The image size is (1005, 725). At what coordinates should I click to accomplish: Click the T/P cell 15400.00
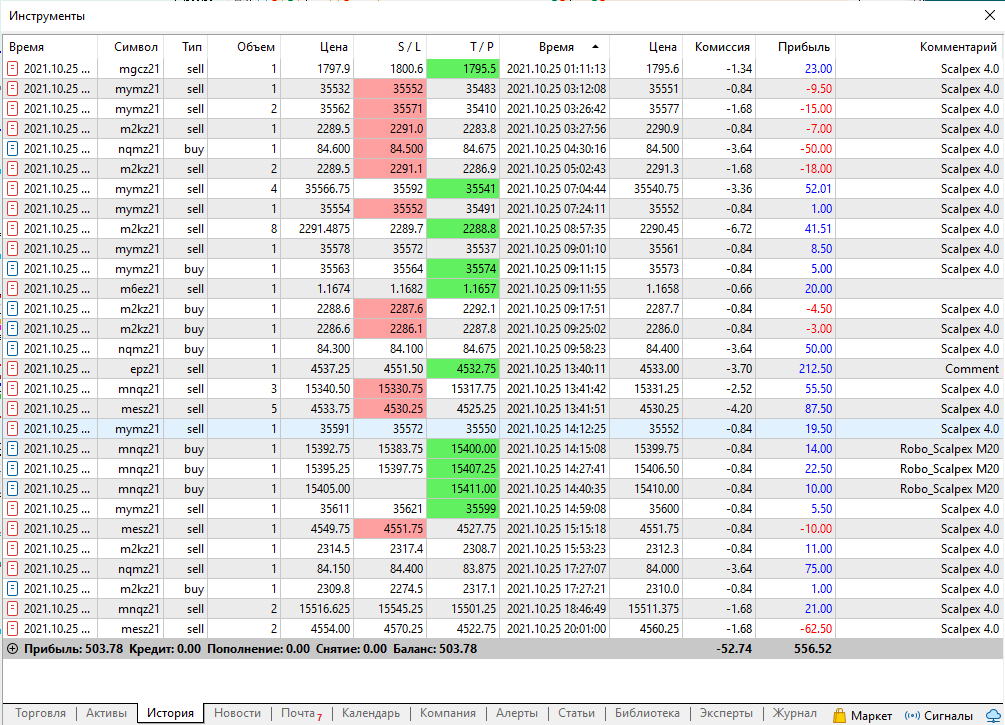(x=463, y=449)
